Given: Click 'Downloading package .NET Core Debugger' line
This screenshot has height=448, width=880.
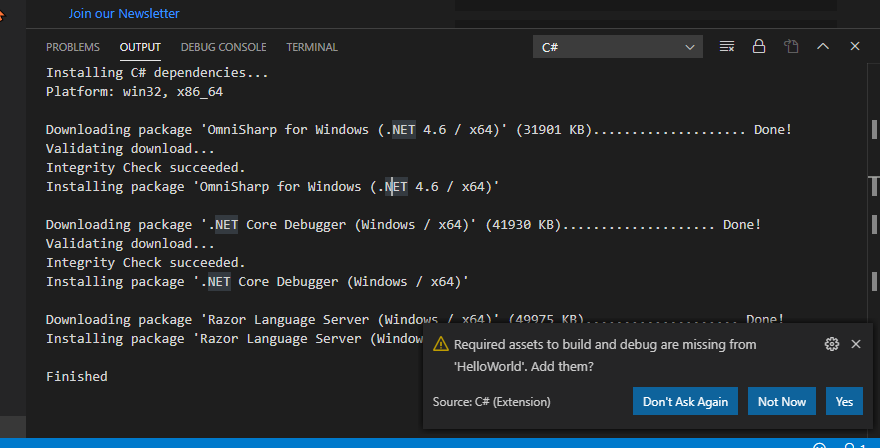Looking at the screenshot, I should 404,225.
